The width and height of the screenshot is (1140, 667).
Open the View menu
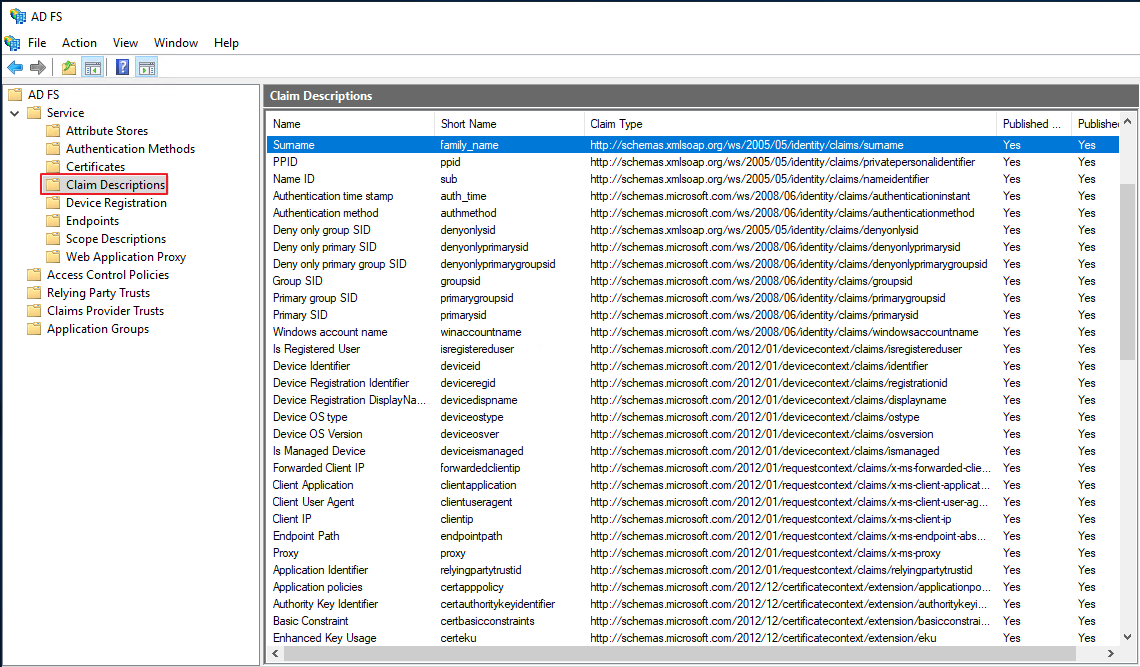125,43
